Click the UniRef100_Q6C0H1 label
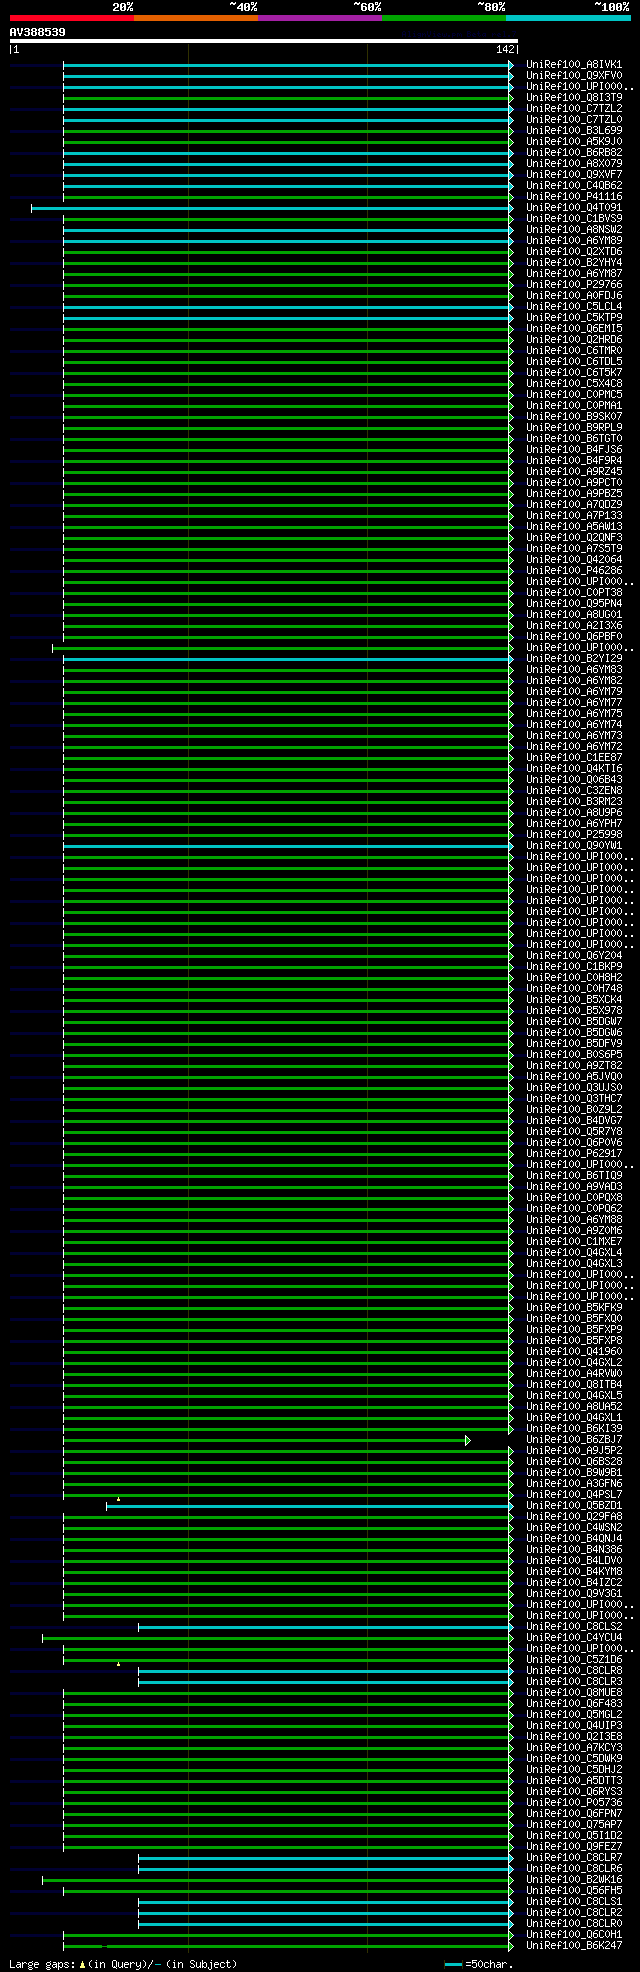The image size is (640, 1972). click(x=574, y=1934)
